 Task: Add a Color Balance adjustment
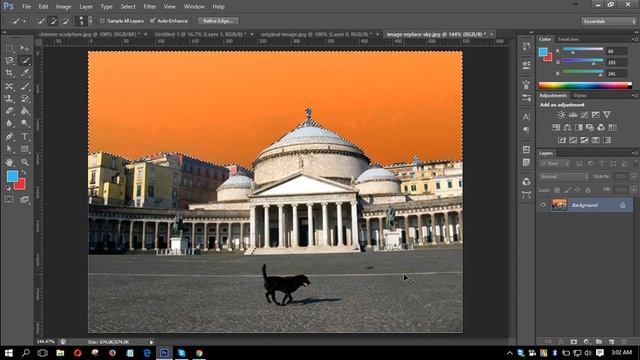click(x=567, y=128)
